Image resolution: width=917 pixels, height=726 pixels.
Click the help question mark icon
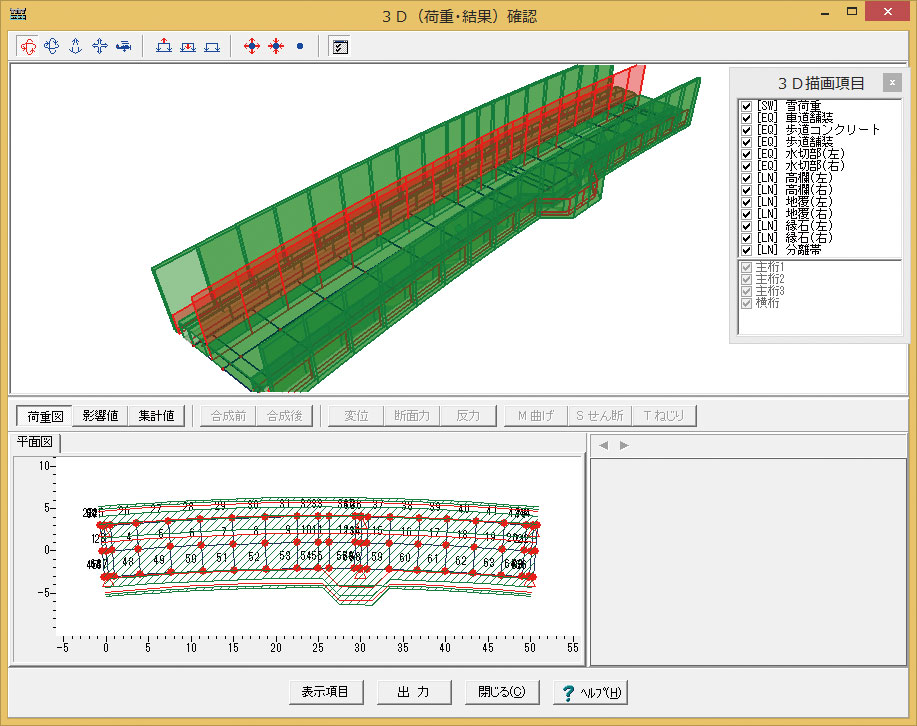568,693
